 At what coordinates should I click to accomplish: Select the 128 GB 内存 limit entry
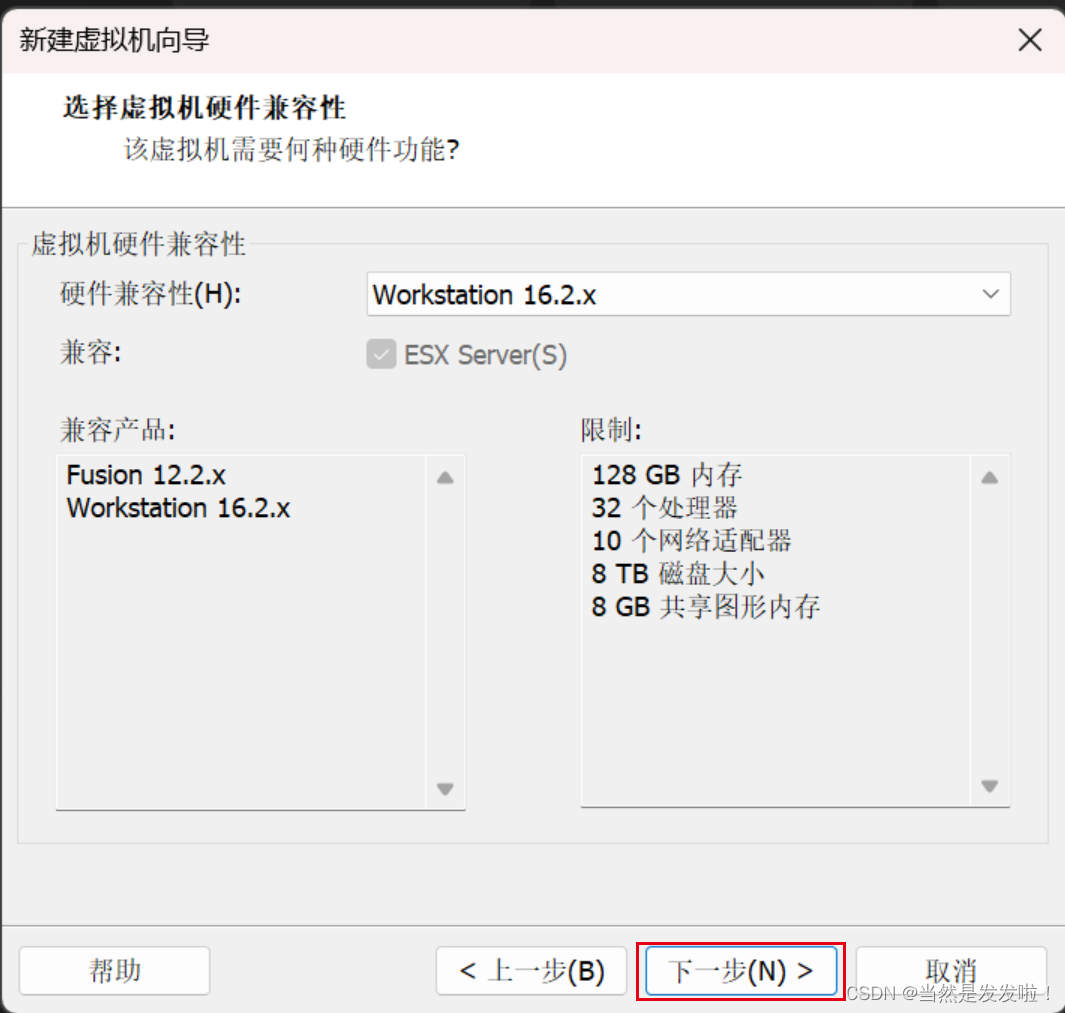click(667, 475)
